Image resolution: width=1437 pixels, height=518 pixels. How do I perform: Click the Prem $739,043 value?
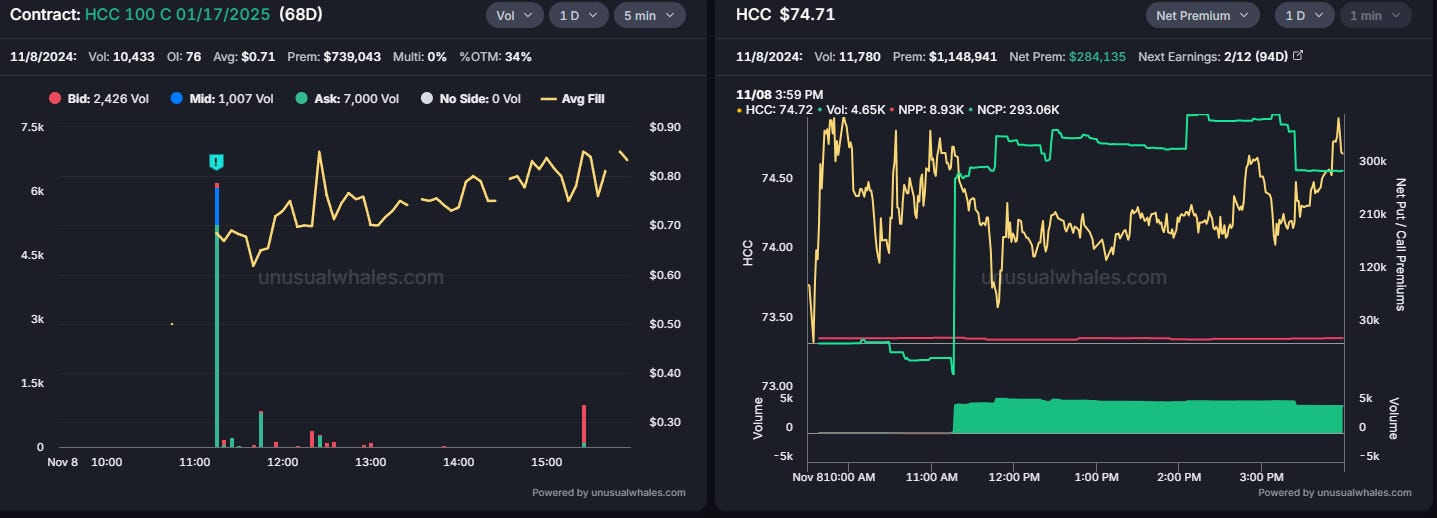334,57
